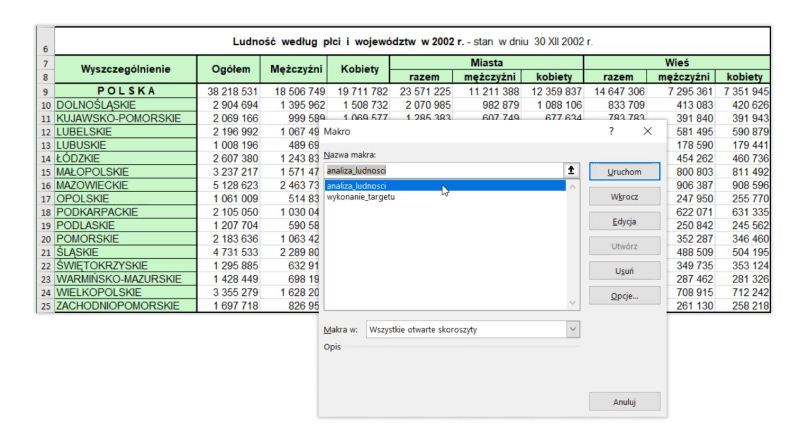Open macro options with Opcje...

[624, 295]
